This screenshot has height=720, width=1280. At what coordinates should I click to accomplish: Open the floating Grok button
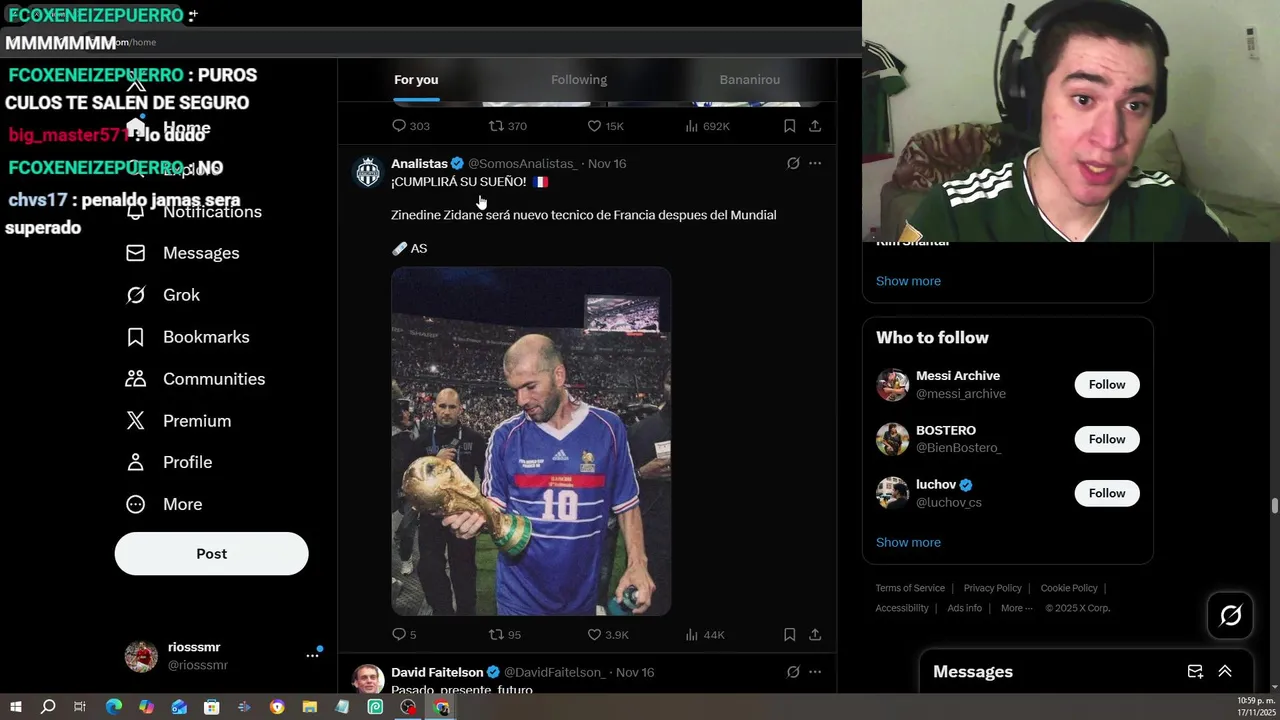click(x=1230, y=615)
